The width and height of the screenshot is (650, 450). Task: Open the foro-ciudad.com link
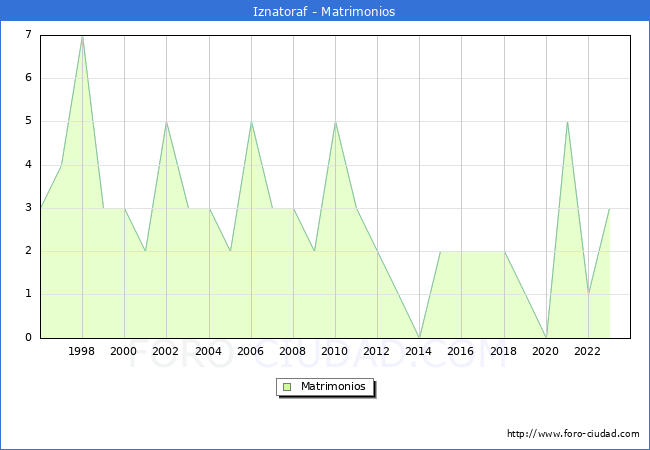(573, 434)
